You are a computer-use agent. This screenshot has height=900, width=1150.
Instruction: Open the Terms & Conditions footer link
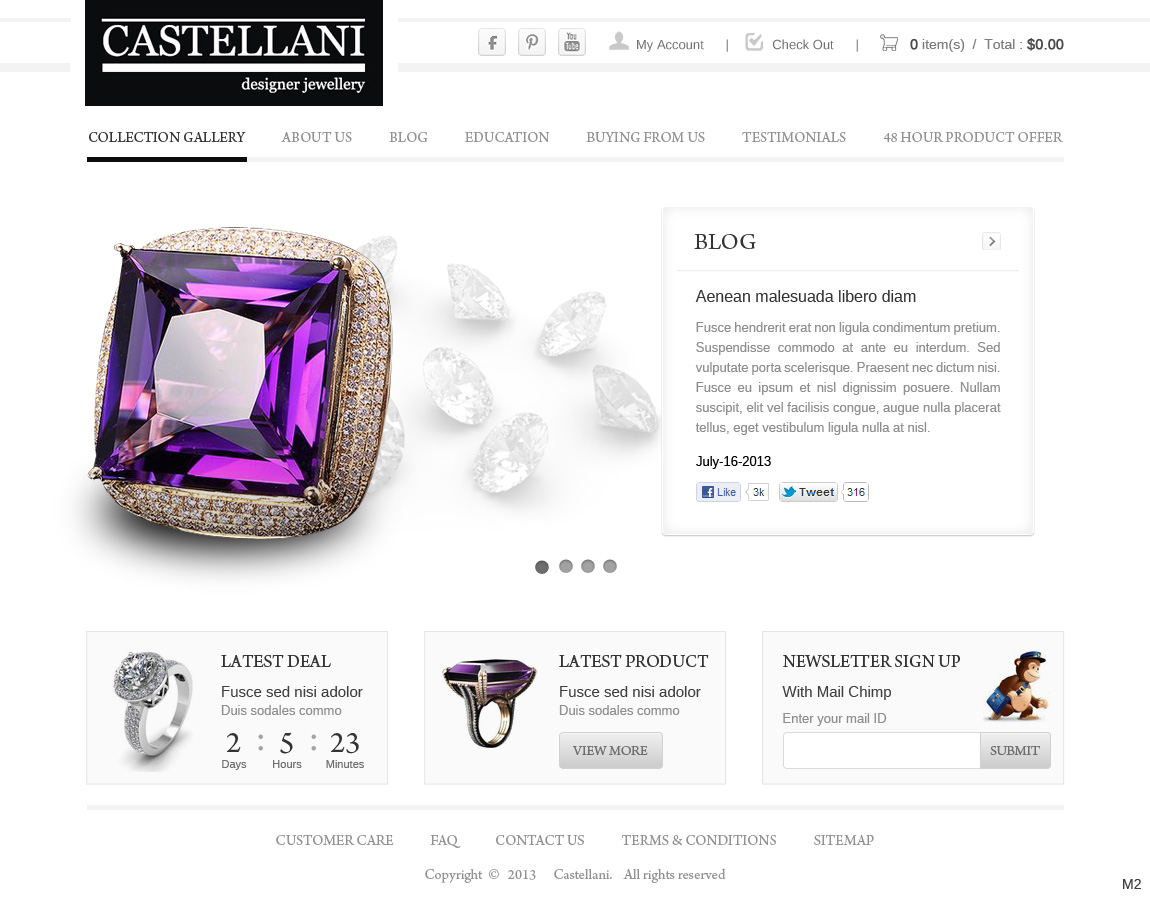point(699,840)
